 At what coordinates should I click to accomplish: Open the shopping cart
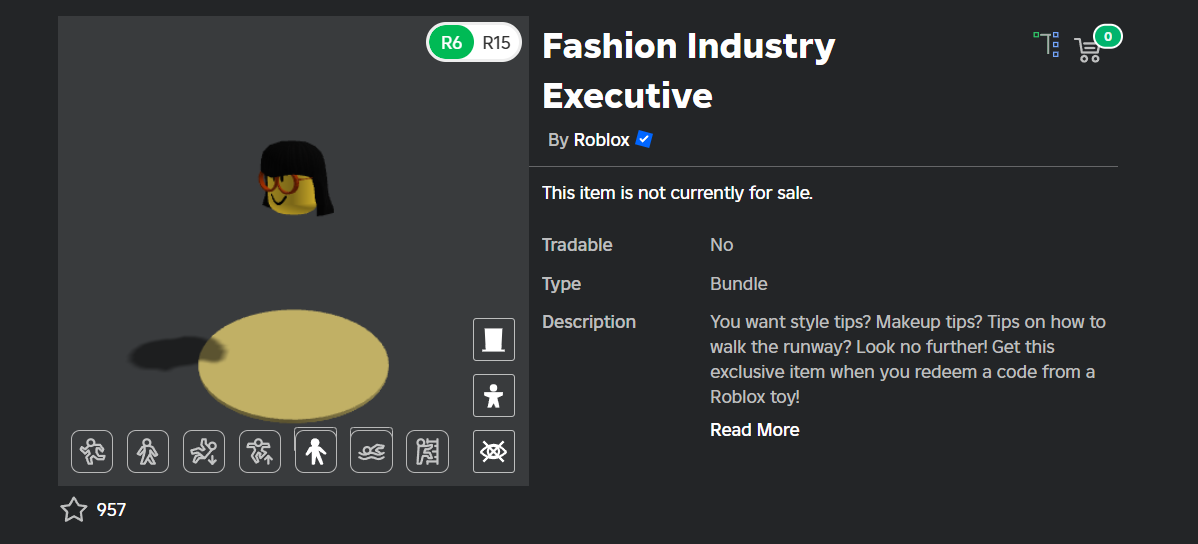click(1087, 49)
